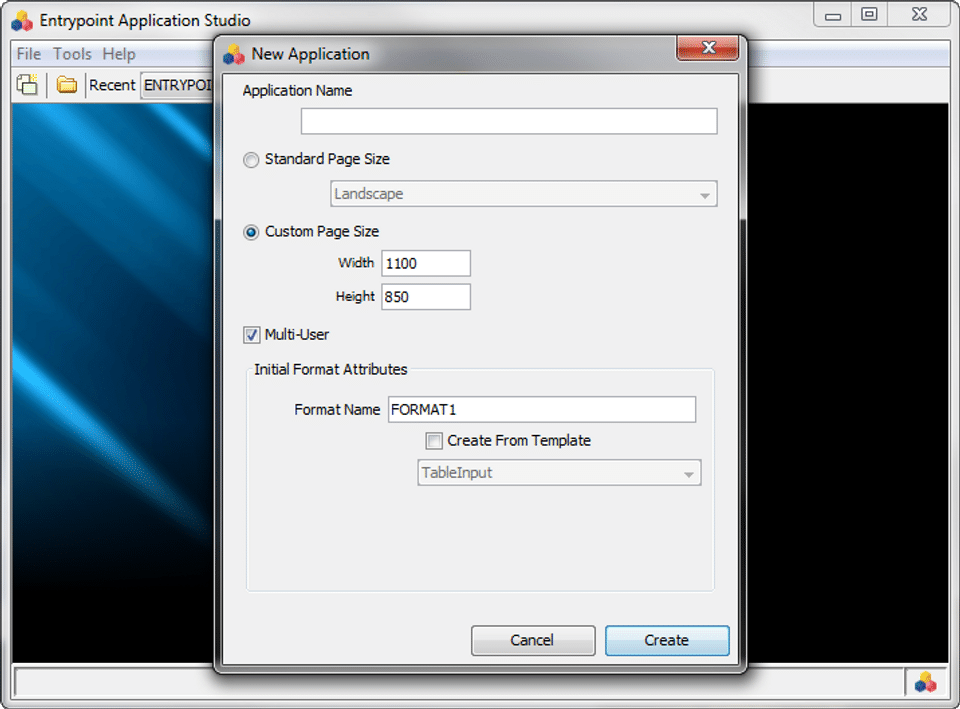Click the Application Name input field
Viewport: 960px width, 709px height.
point(509,121)
